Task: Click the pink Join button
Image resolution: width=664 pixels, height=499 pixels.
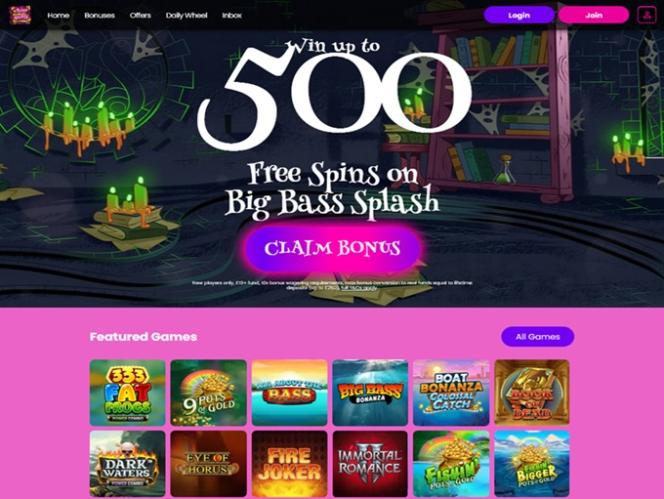Action: pyautogui.click(x=593, y=15)
